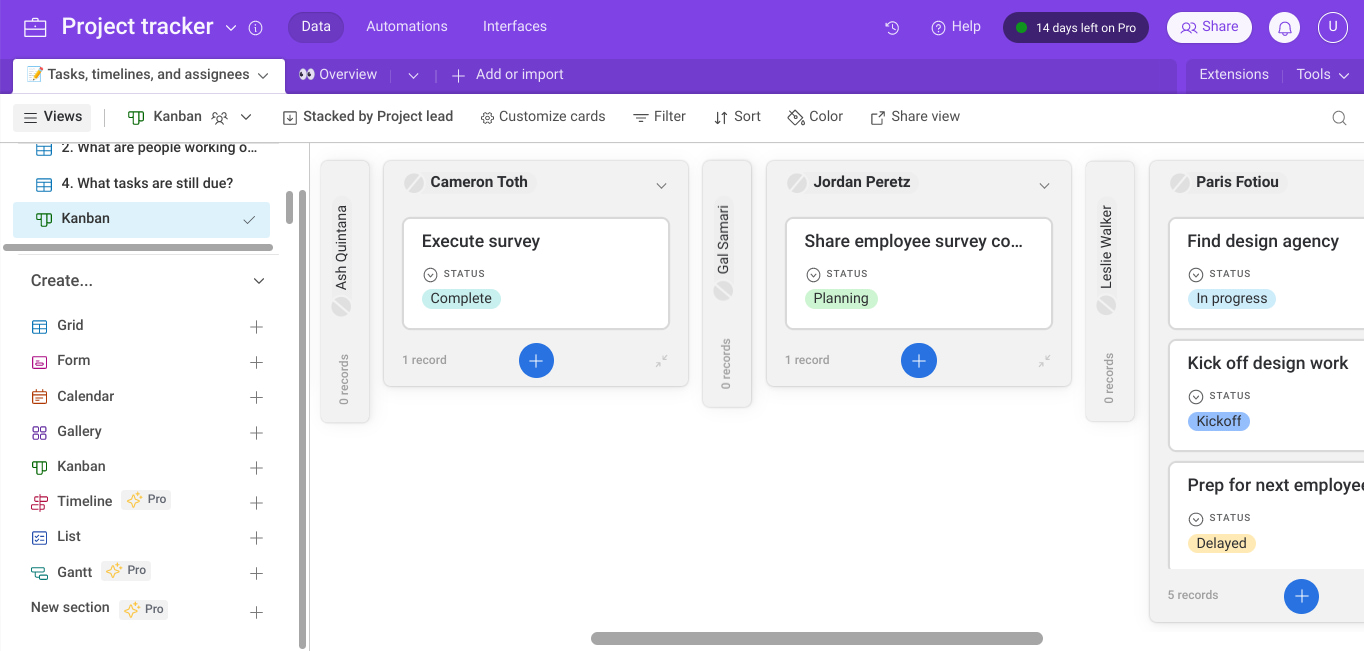Open Customize cards options

pos(543,117)
